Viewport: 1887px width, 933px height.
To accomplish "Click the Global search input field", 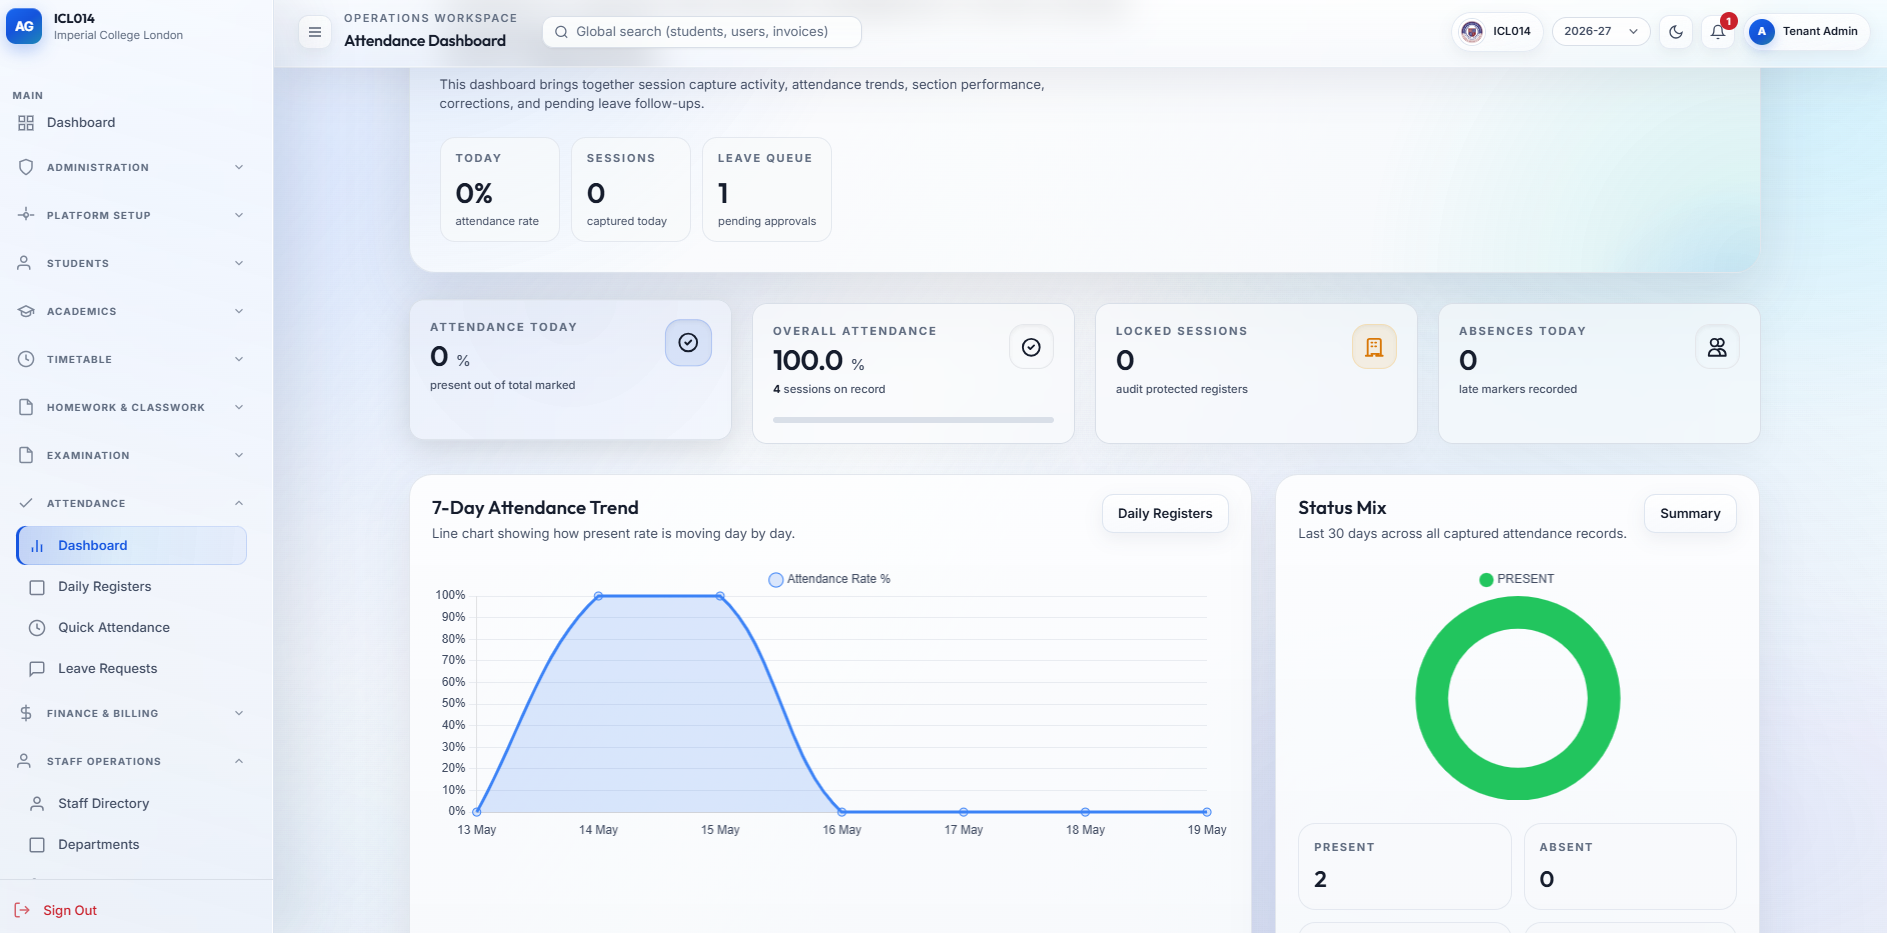I will pos(702,32).
